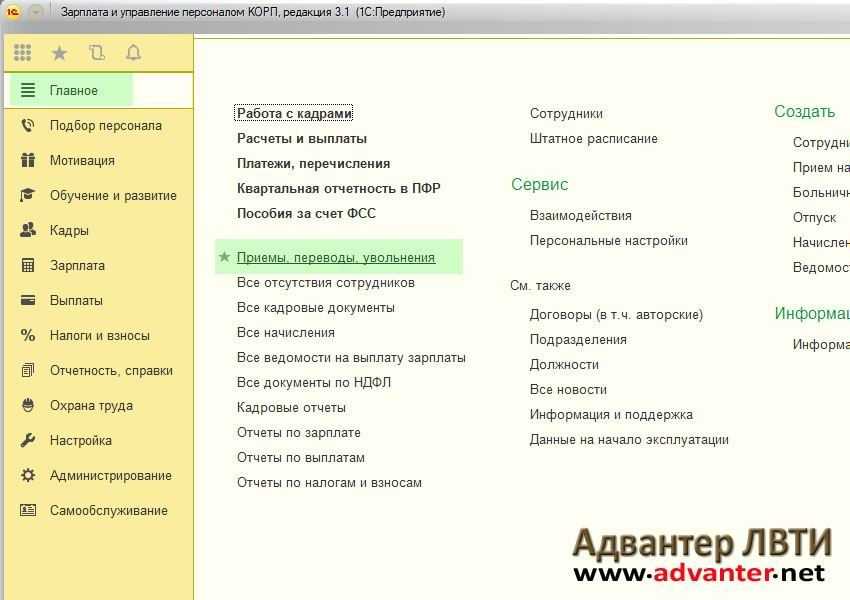Open the sections menu grid icon
The width and height of the screenshot is (850, 600).
point(22,53)
